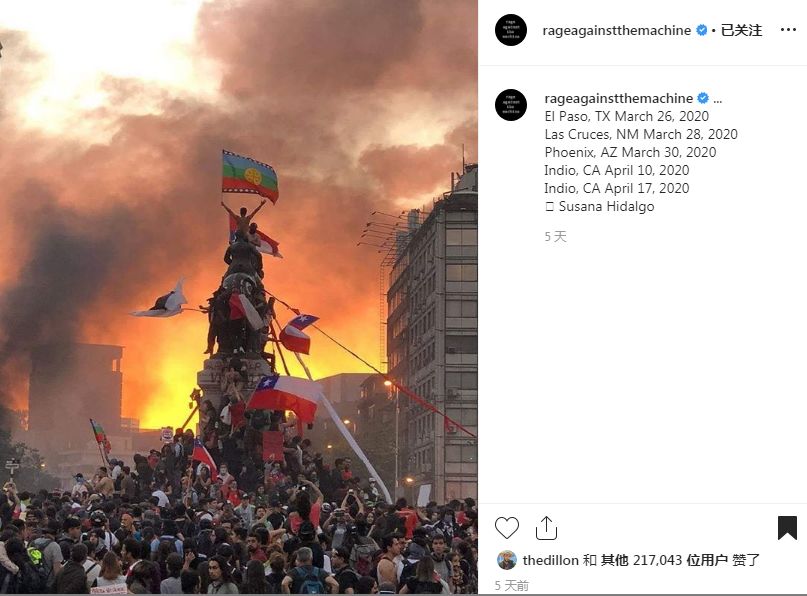The width and height of the screenshot is (807, 596).
Task: Click the 5 天 caption timestamp
Action: [x=555, y=236]
